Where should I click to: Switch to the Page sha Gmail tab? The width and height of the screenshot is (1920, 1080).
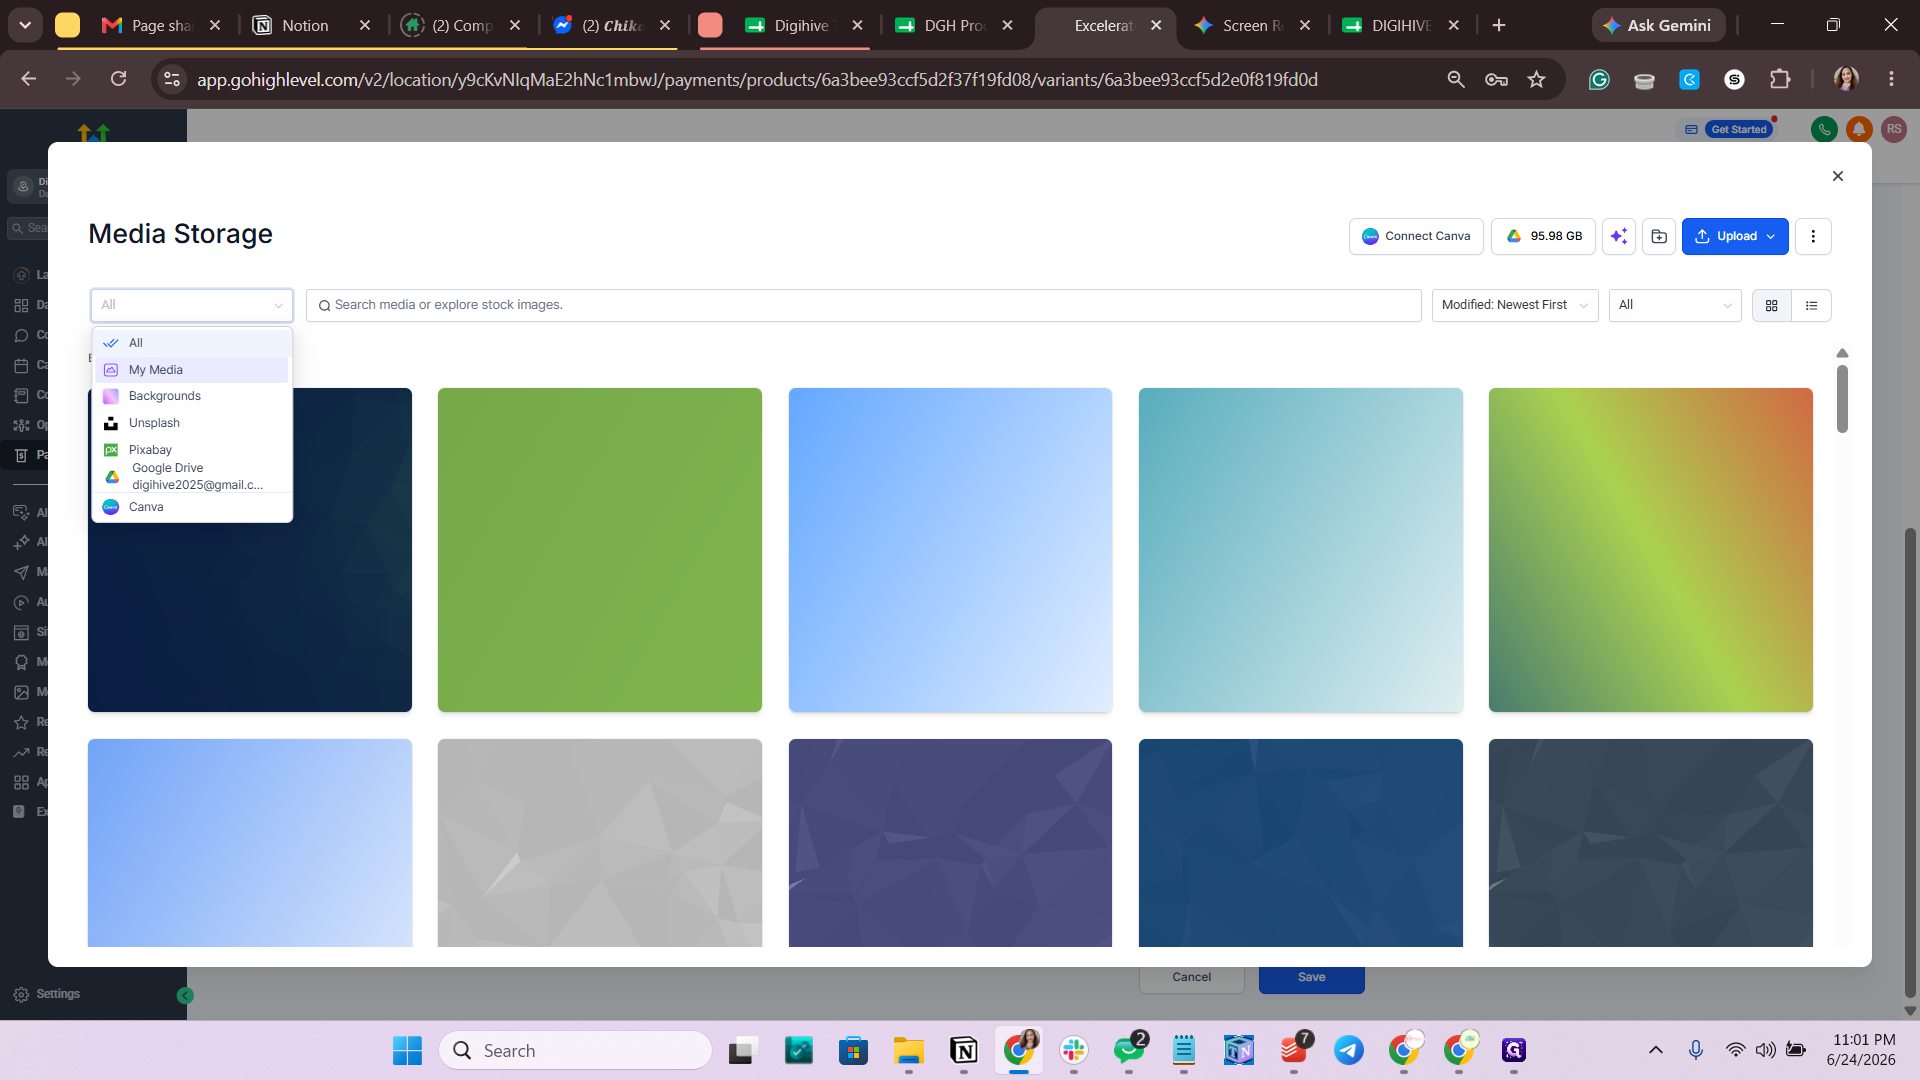coord(160,26)
